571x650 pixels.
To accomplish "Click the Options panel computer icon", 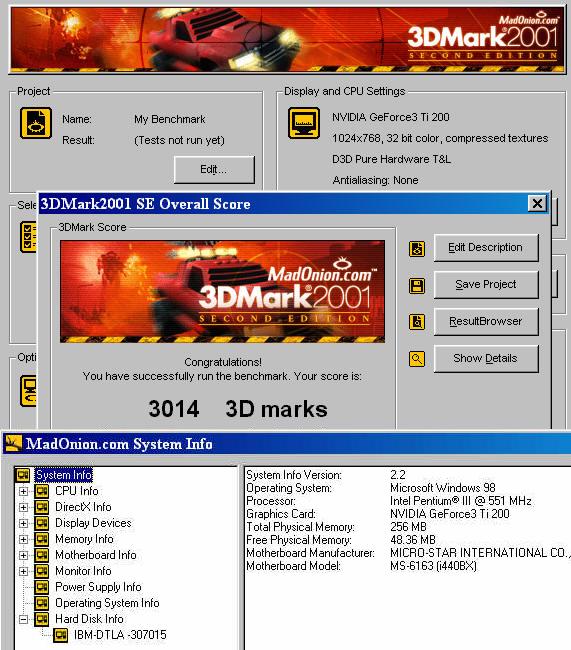I will [28, 390].
